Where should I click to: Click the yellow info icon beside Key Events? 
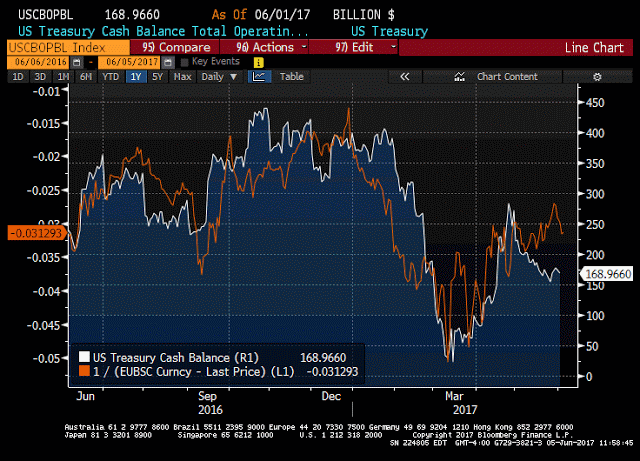tap(259, 62)
